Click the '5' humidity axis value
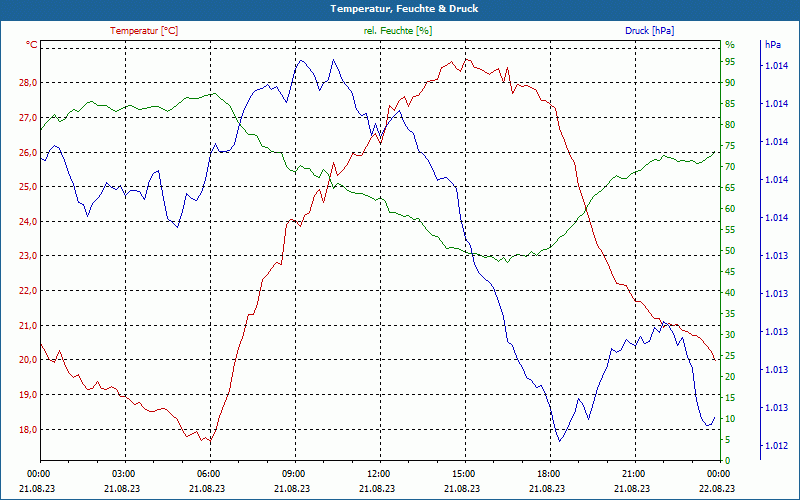 coord(728,439)
